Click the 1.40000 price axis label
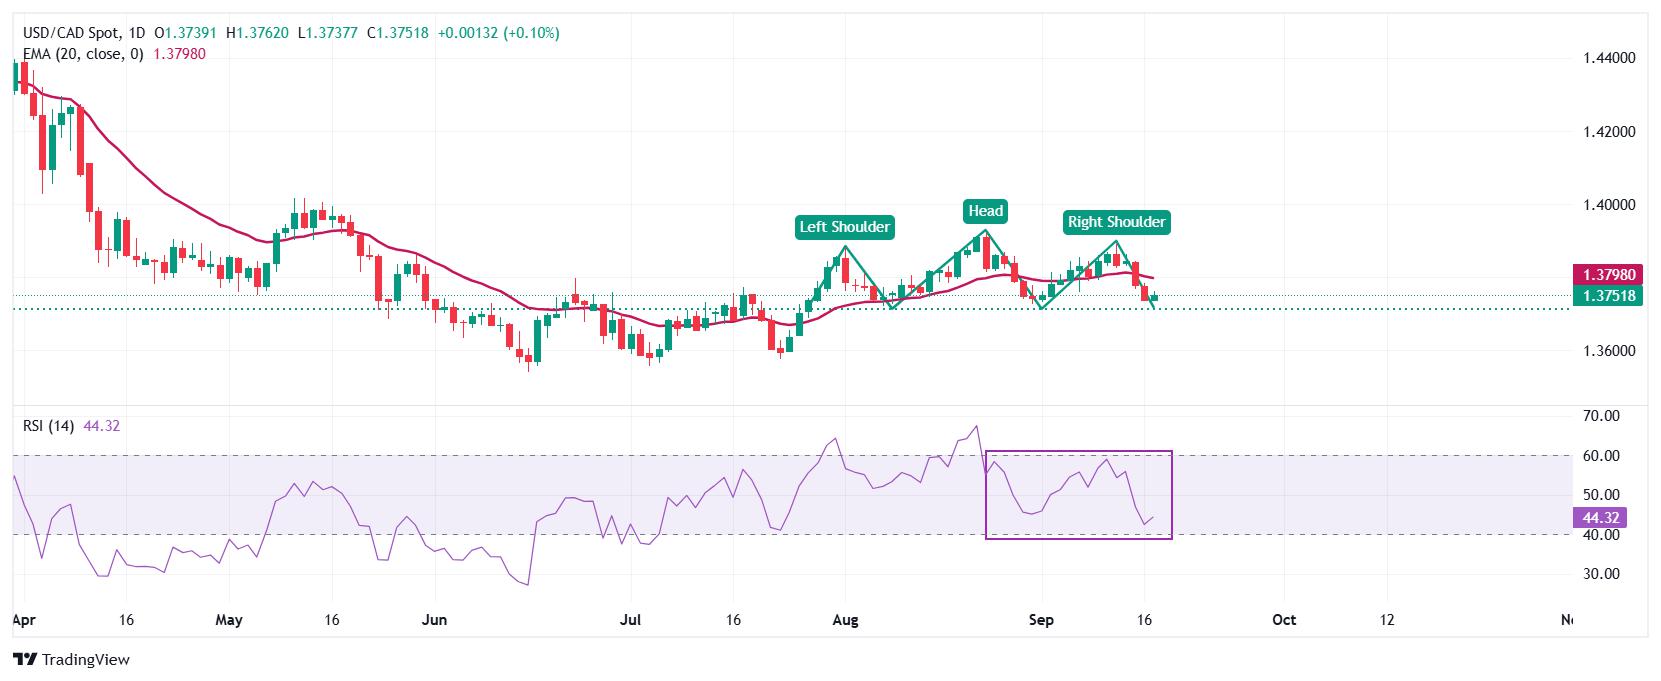The height and width of the screenshot is (681, 1661). tap(1610, 204)
